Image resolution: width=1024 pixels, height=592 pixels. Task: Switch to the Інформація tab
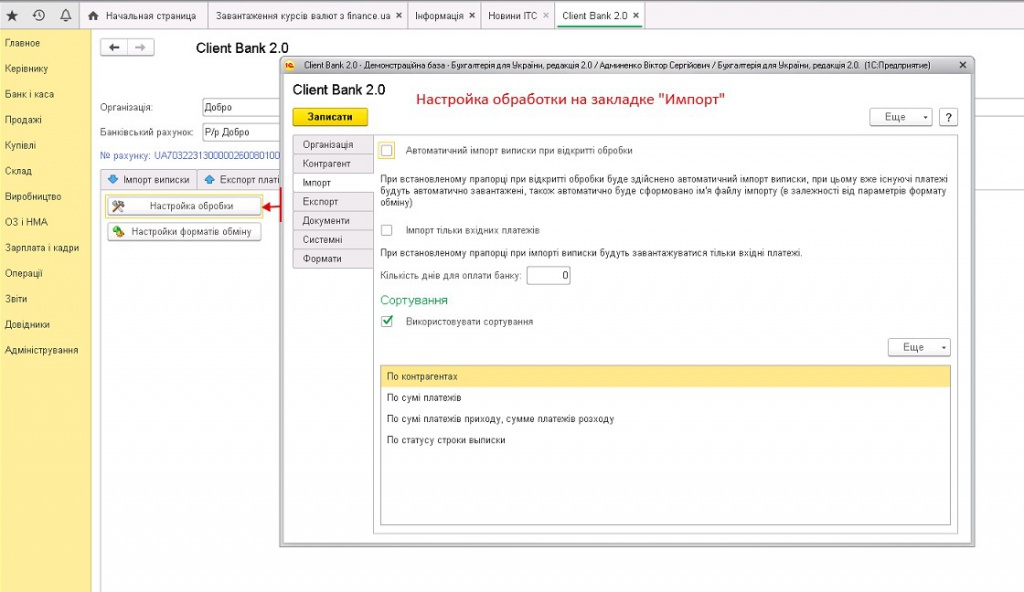tap(443, 16)
